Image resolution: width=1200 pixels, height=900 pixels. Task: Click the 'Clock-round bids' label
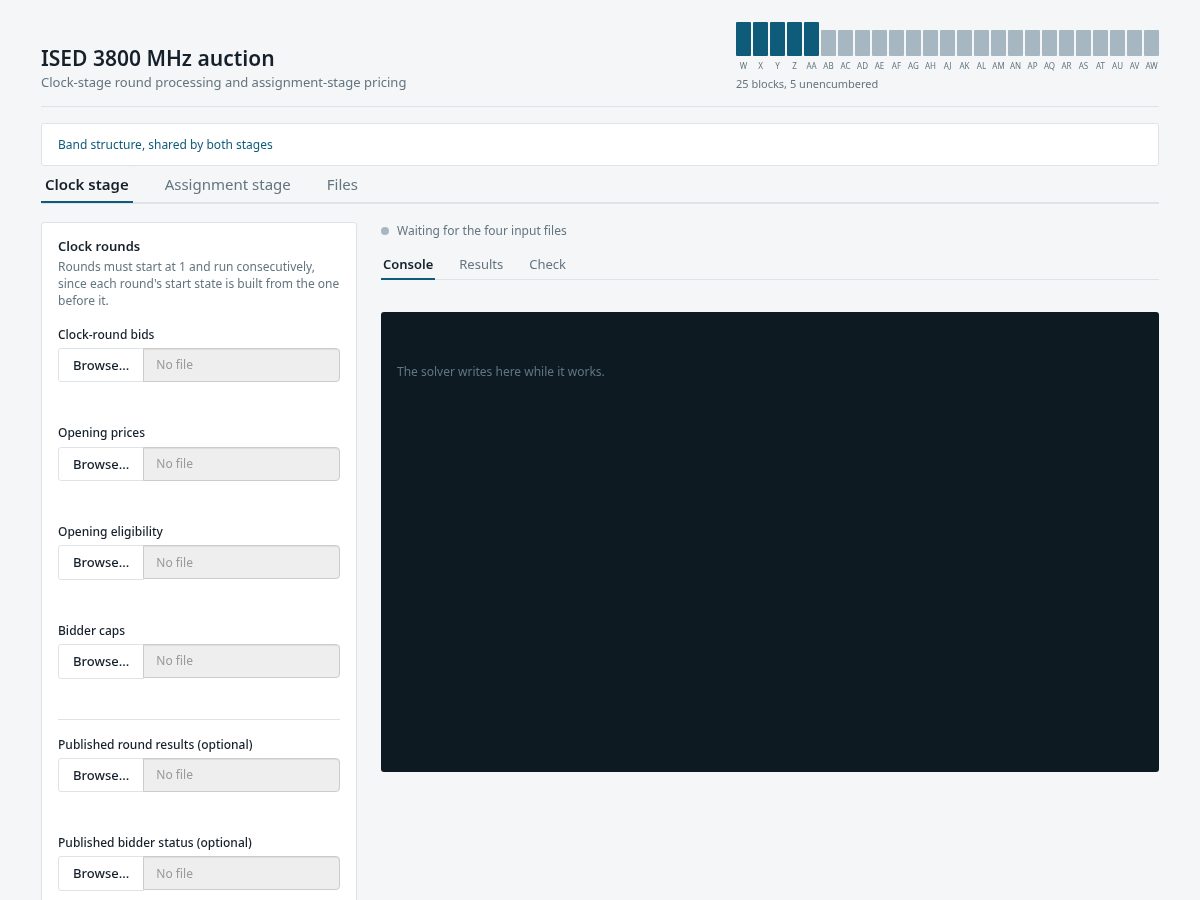coord(106,335)
